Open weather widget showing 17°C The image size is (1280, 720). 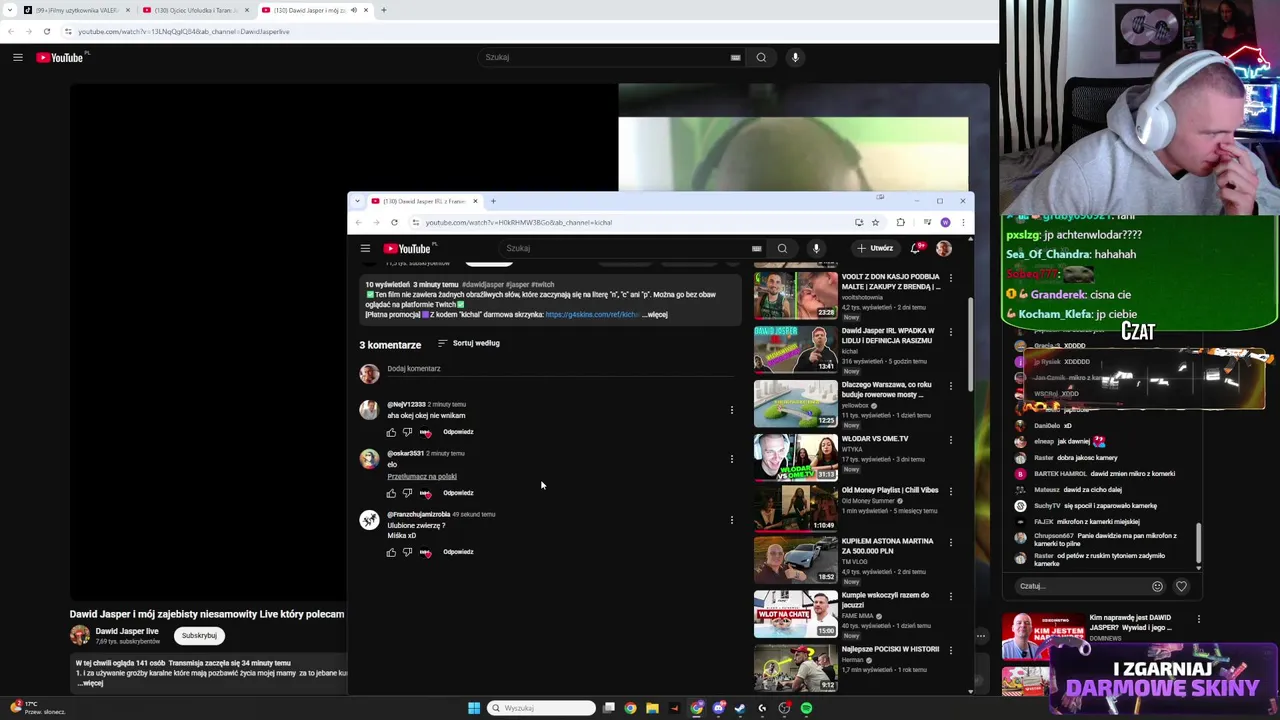click(36, 707)
